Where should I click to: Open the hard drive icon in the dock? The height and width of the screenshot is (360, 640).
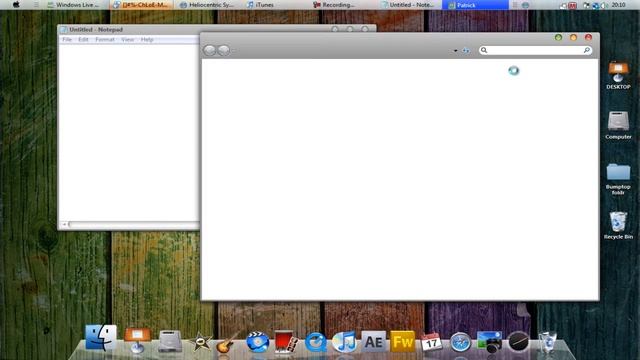tap(170, 341)
